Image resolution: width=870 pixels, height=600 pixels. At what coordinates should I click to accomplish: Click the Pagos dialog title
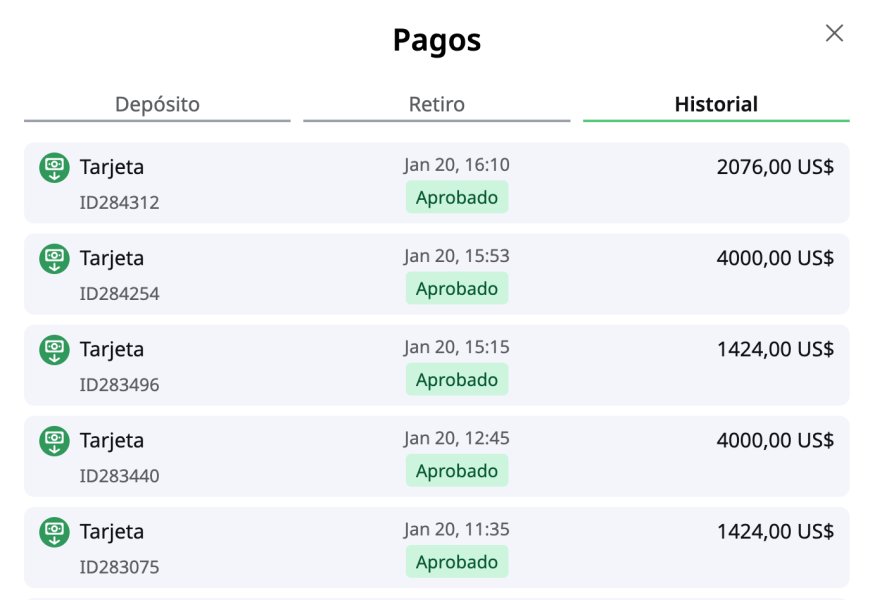point(437,40)
